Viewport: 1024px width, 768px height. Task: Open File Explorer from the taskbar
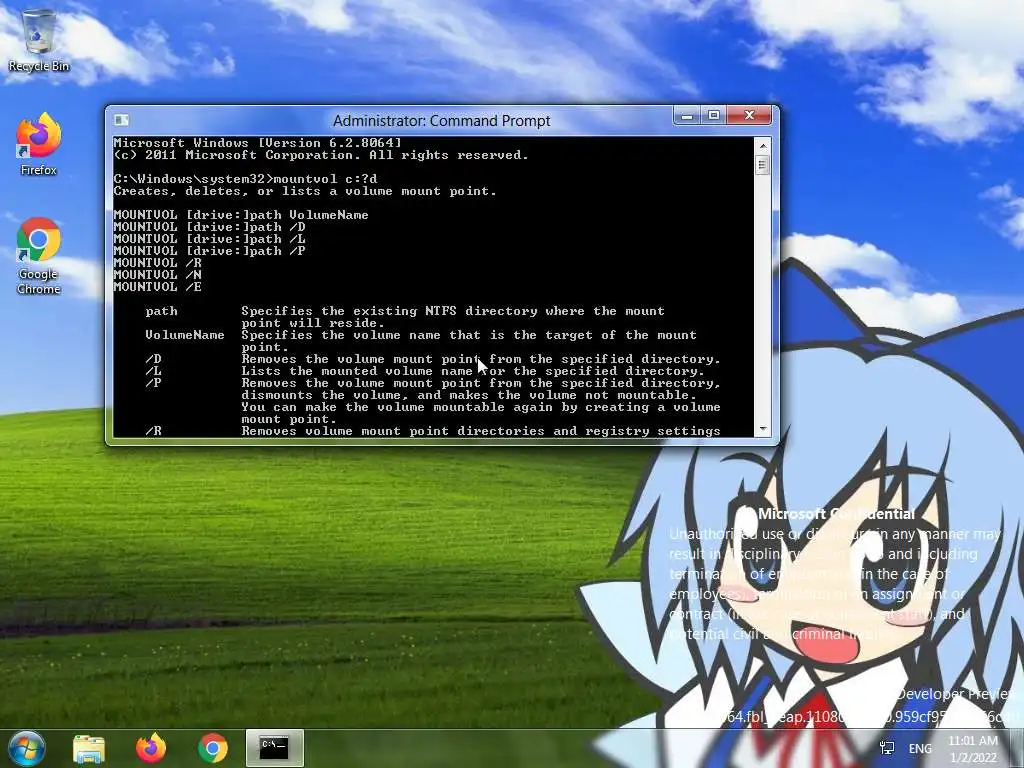pyautogui.click(x=89, y=748)
